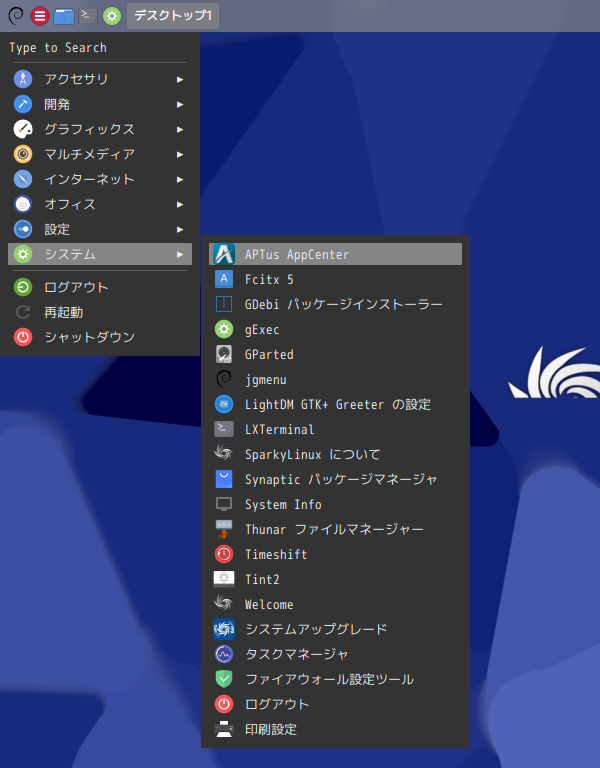This screenshot has height=768, width=600.
Task: Open GParted entry
Action: (x=335, y=354)
